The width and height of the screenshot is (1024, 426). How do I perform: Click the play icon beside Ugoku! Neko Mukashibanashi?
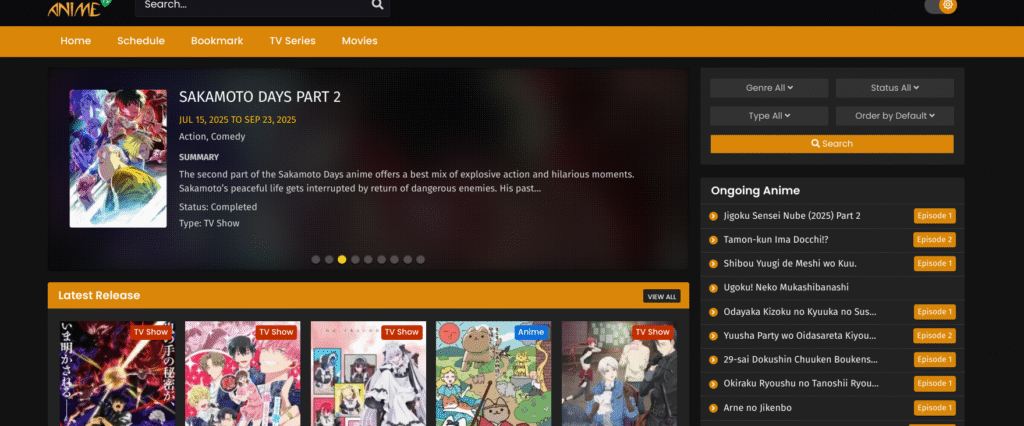point(714,288)
